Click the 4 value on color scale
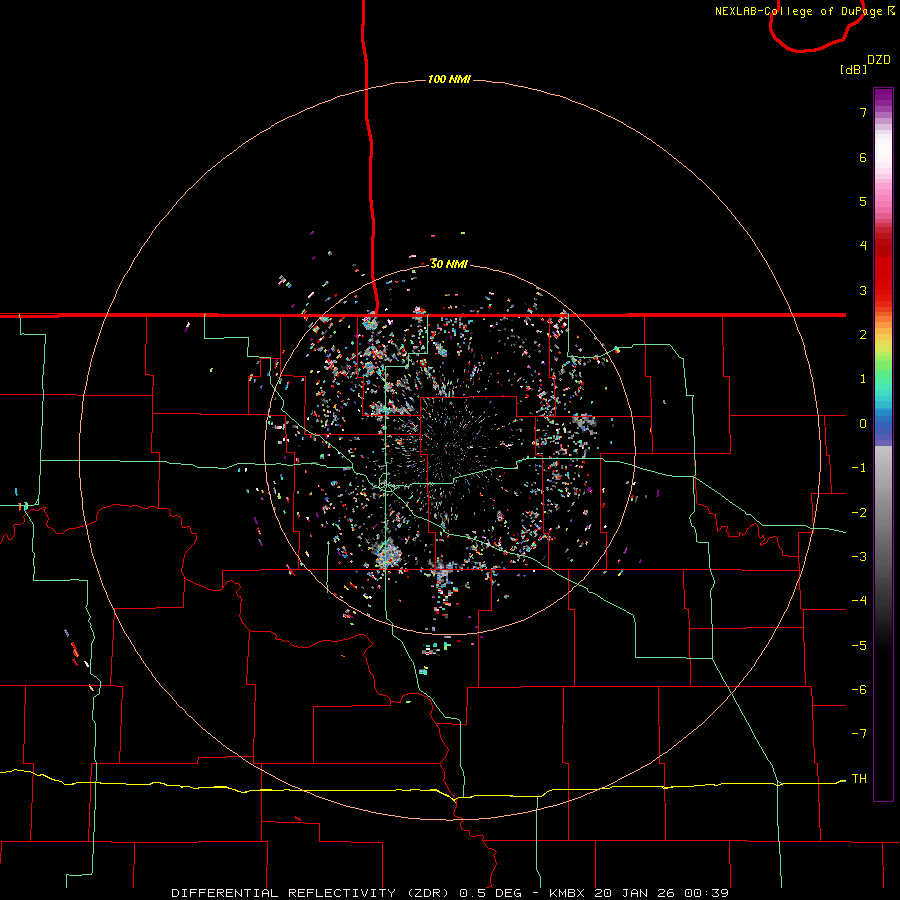This screenshot has width=900, height=900. click(x=863, y=246)
